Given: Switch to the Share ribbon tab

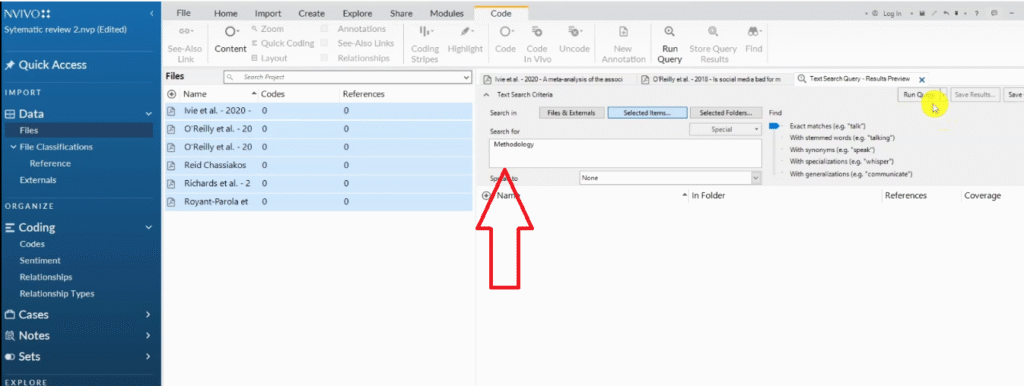Looking at the screenshot, I should coord(401,13).
